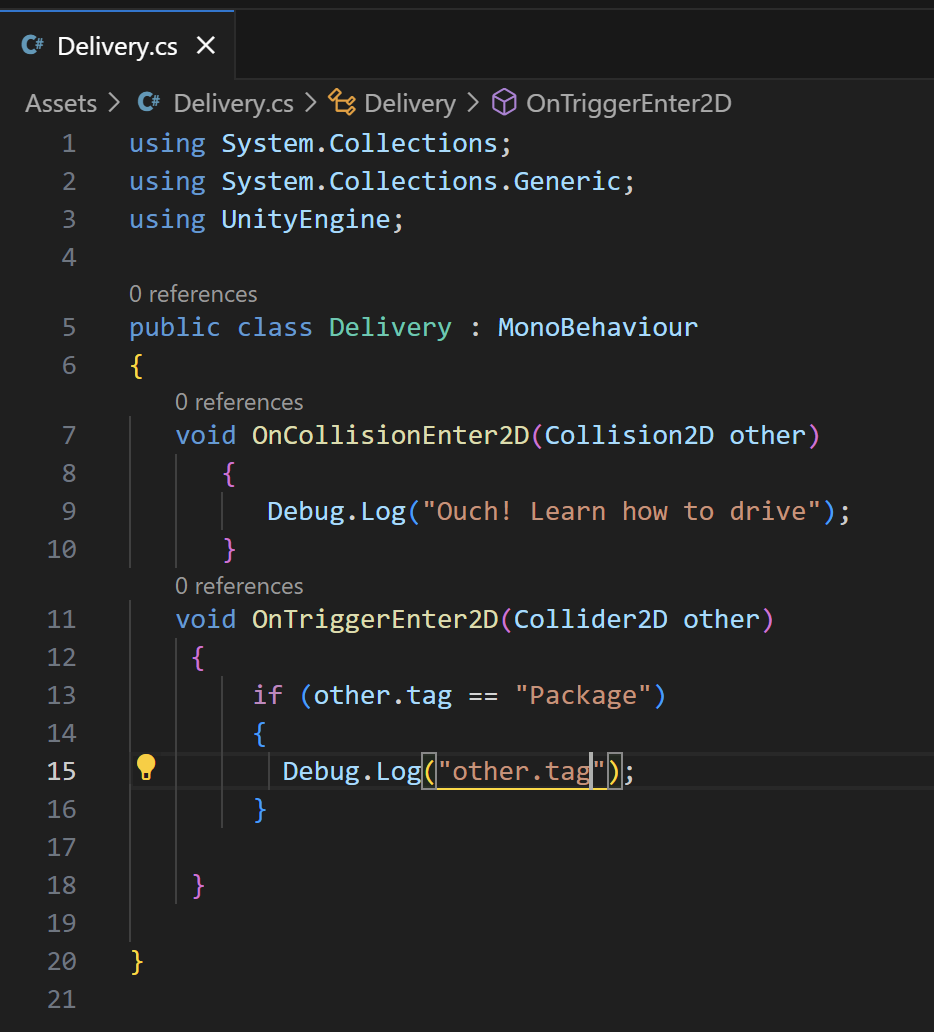Screen dimensions: 934x1032
Task: Click the class icon beside Delivery breadcrumb
Action: pos(341,102)
